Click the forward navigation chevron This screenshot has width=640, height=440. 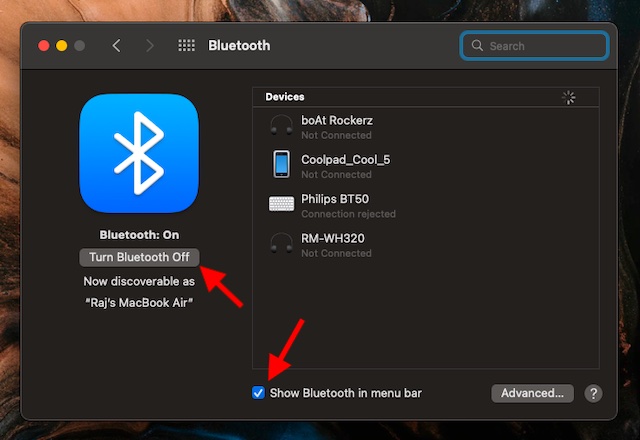pos(150,45)
